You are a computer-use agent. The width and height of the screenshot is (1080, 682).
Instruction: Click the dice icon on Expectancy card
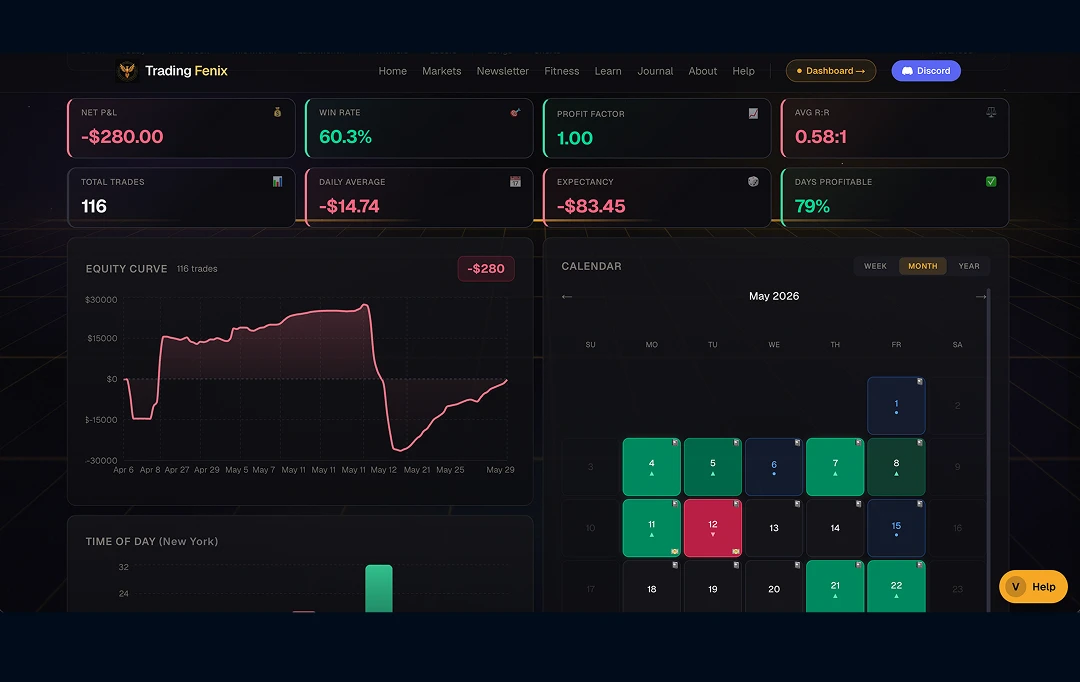tap(754, 182)
